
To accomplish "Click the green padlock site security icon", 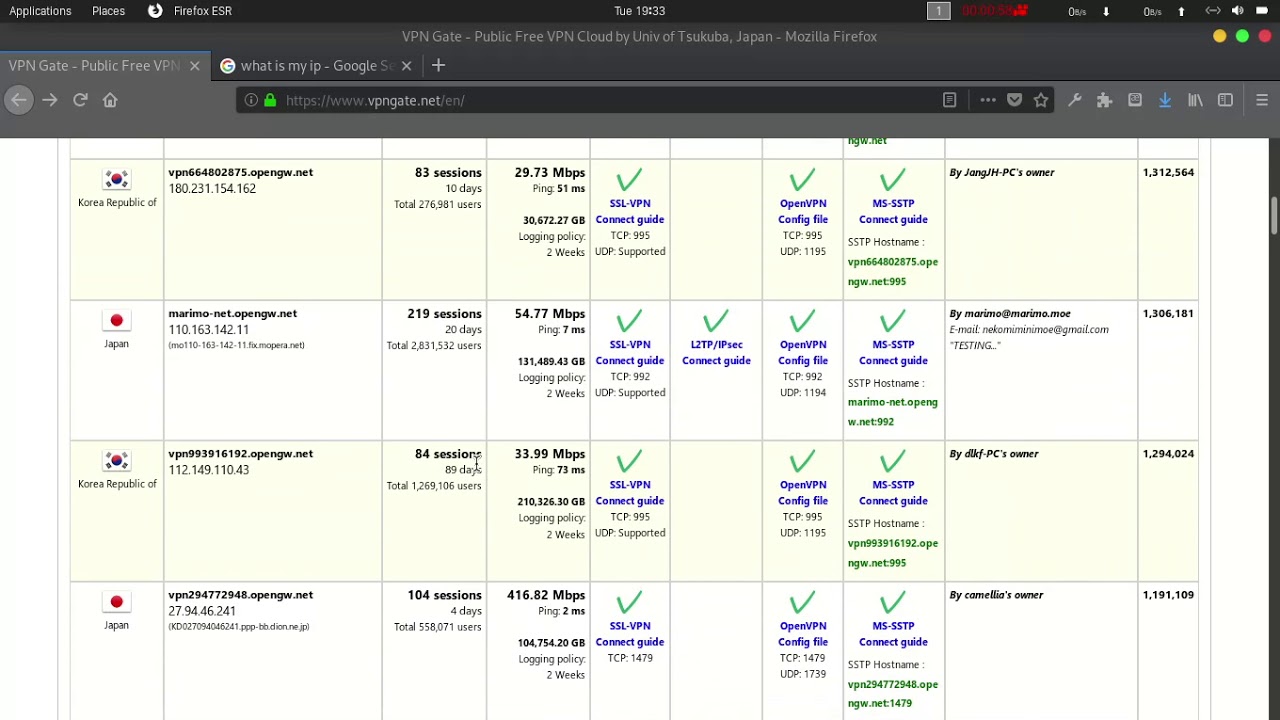I will click(270, 100).
